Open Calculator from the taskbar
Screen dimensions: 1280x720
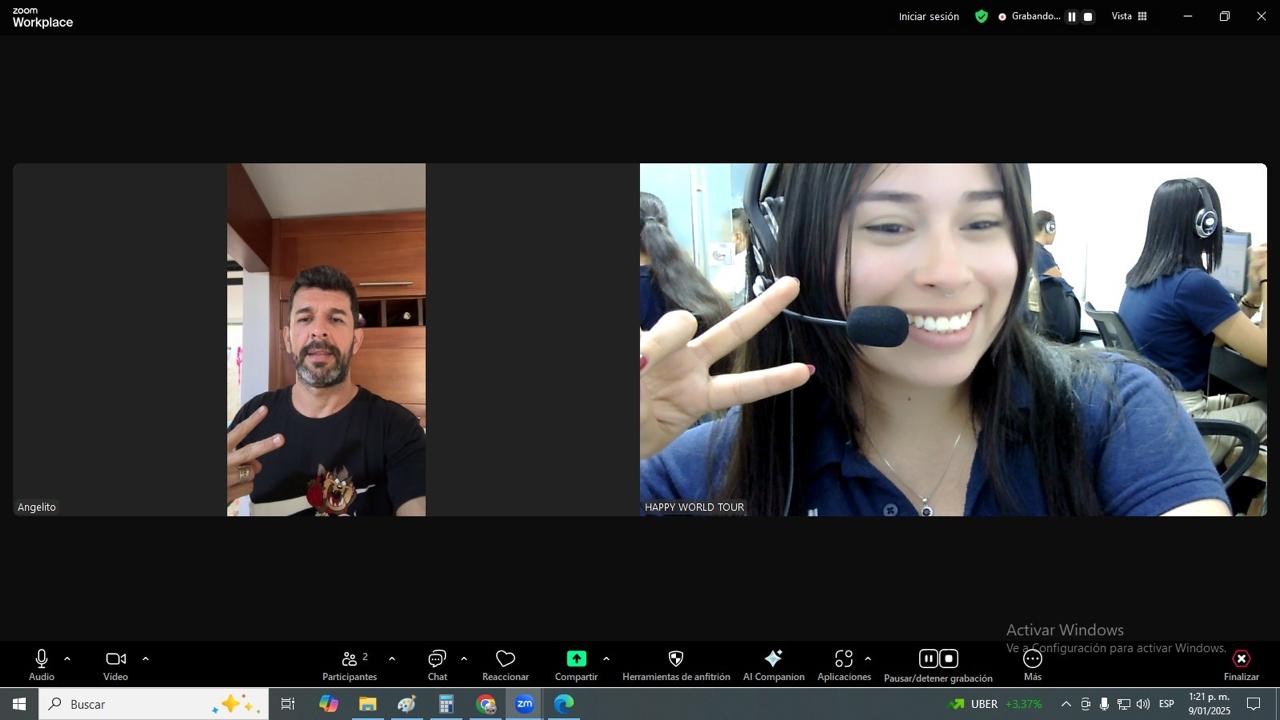click(x=446, y=704)
